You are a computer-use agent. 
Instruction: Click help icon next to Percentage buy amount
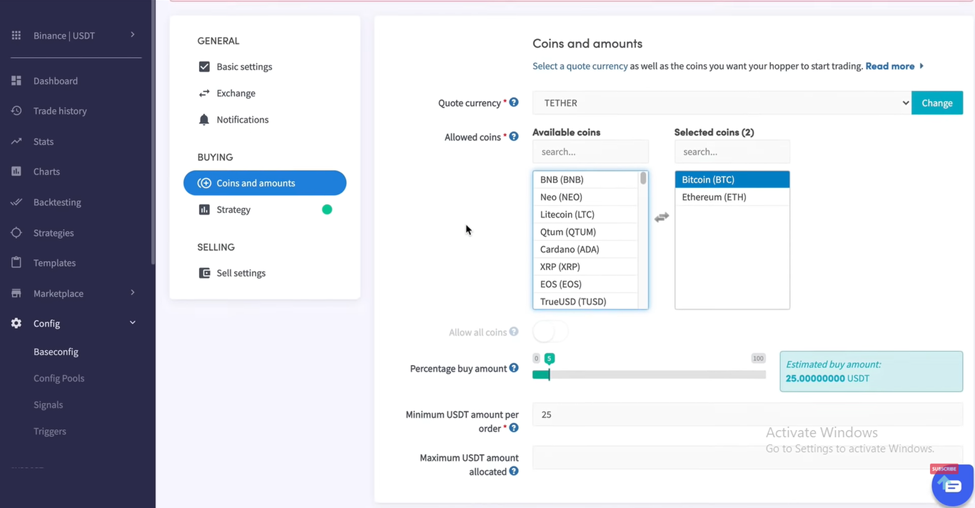[x=514, y=368]
